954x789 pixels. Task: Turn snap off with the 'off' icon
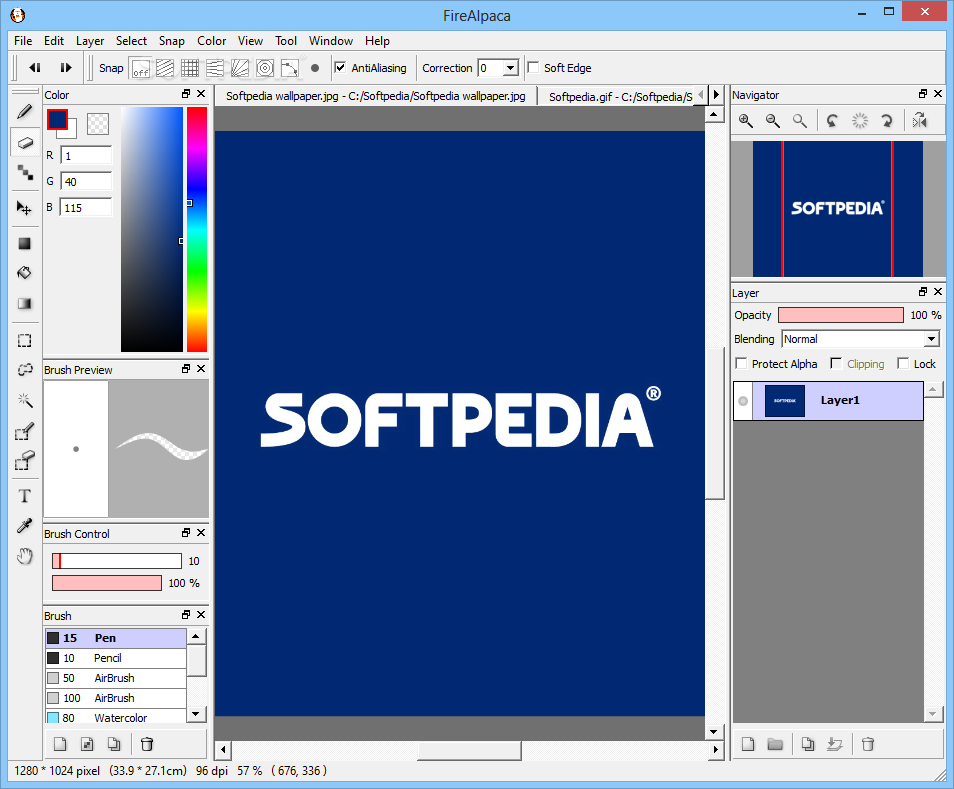141,68
